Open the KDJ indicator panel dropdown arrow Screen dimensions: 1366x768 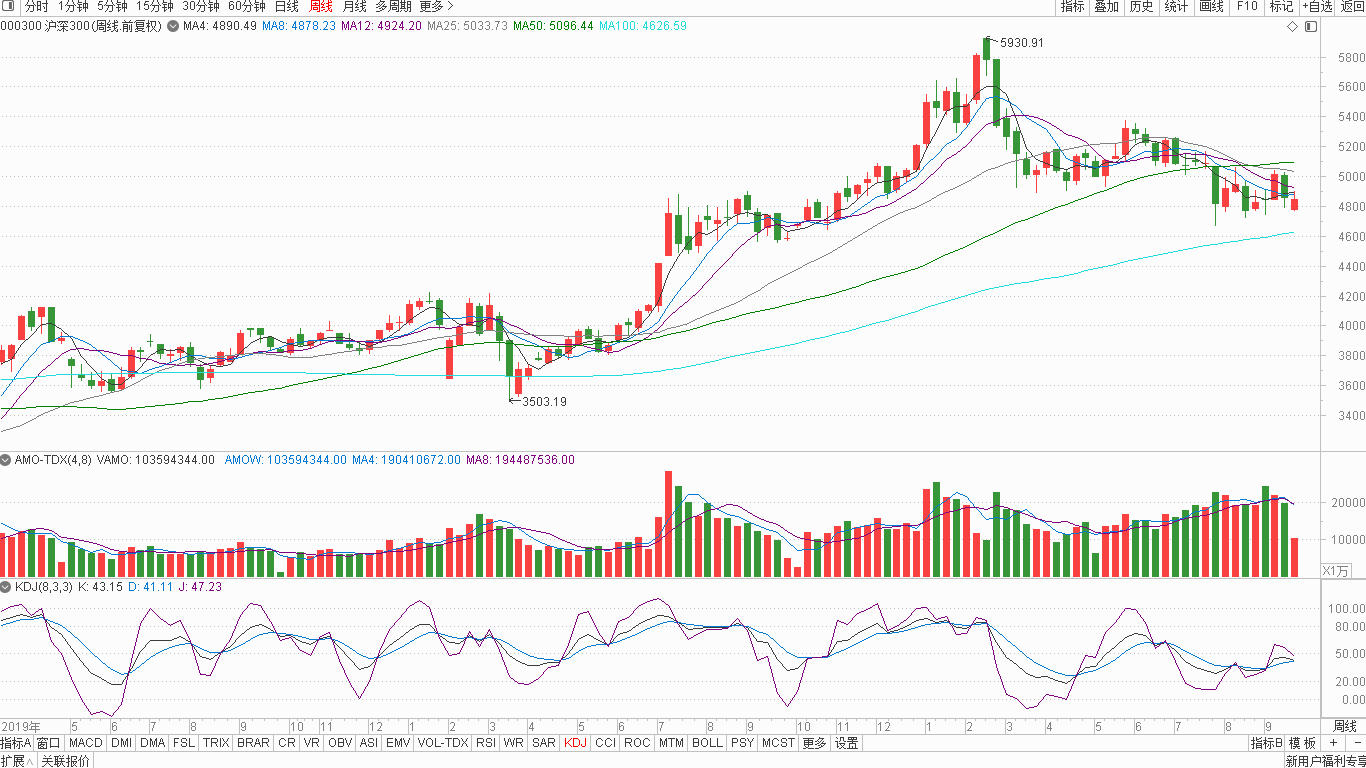[7, 587]
